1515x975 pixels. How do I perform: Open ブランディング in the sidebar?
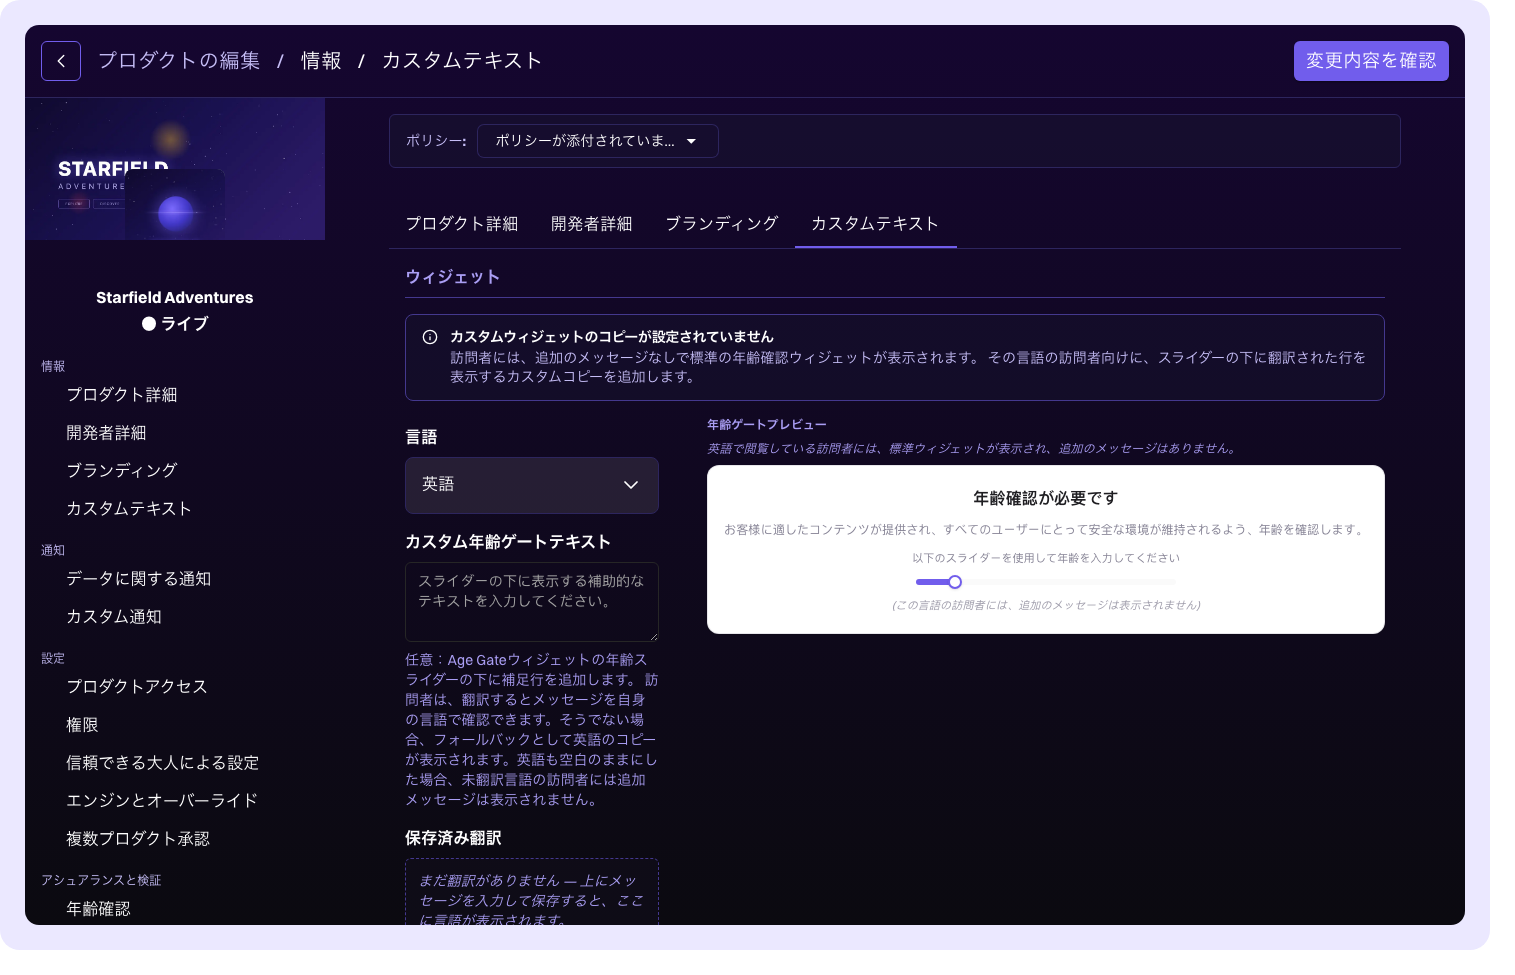tap(122, 471)
